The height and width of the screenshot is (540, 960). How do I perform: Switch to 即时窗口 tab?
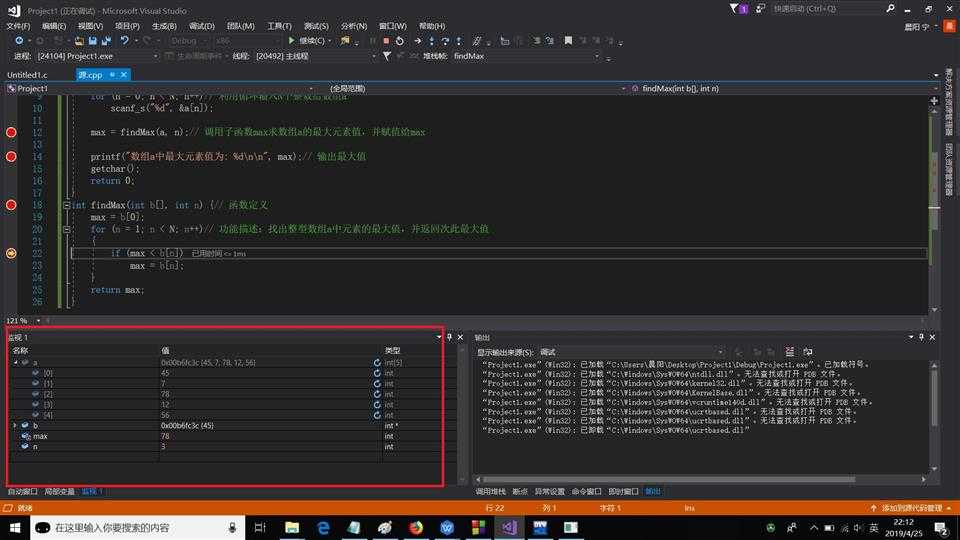623,492
